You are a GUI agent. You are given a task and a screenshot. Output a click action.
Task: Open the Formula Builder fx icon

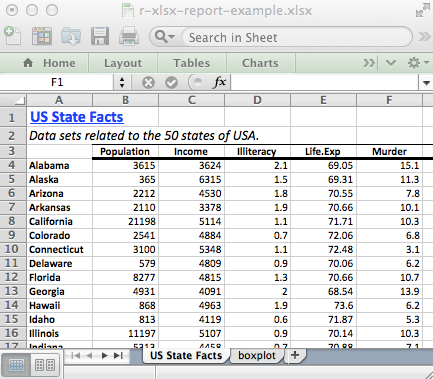coord(219,82)
